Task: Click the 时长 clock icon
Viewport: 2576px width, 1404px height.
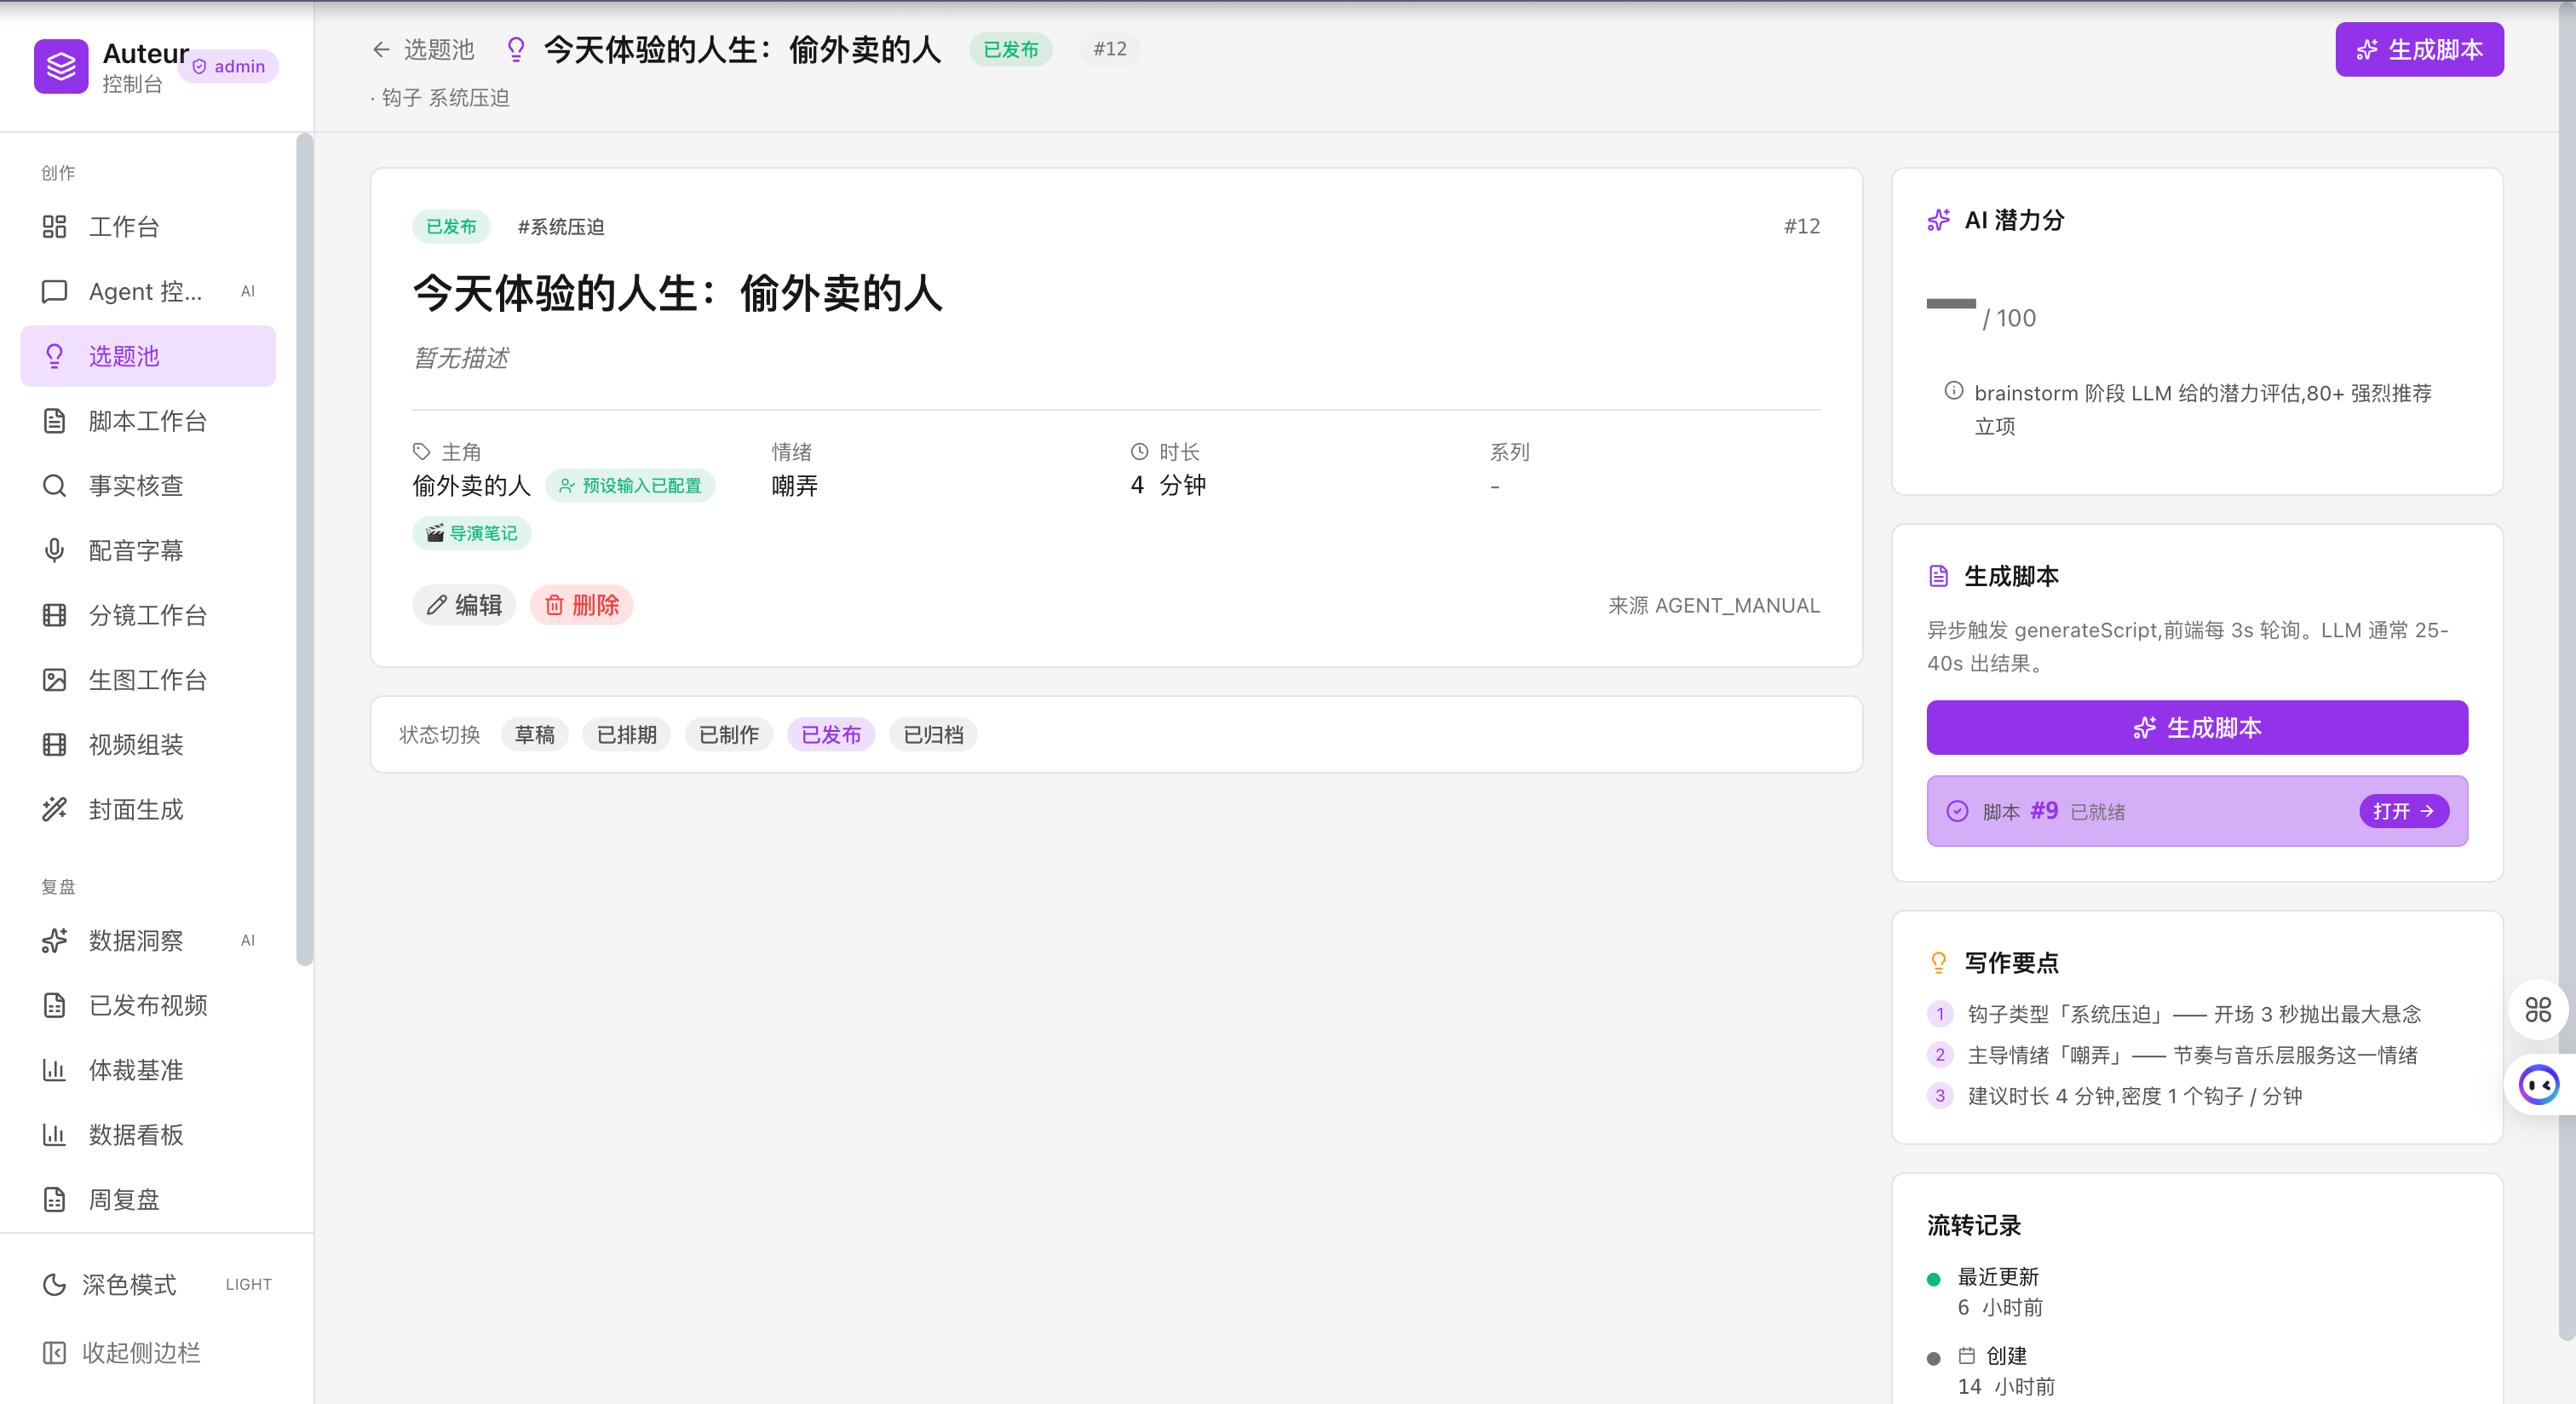Action: click(x=1139, y=451)
